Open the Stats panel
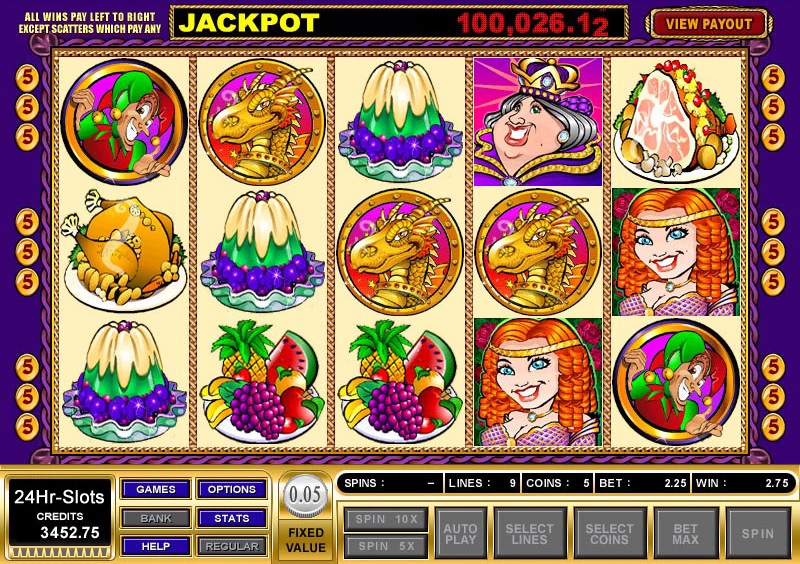The width and height of the screenshot is (800, 564). pyautogui.click(x=232, y=518)
